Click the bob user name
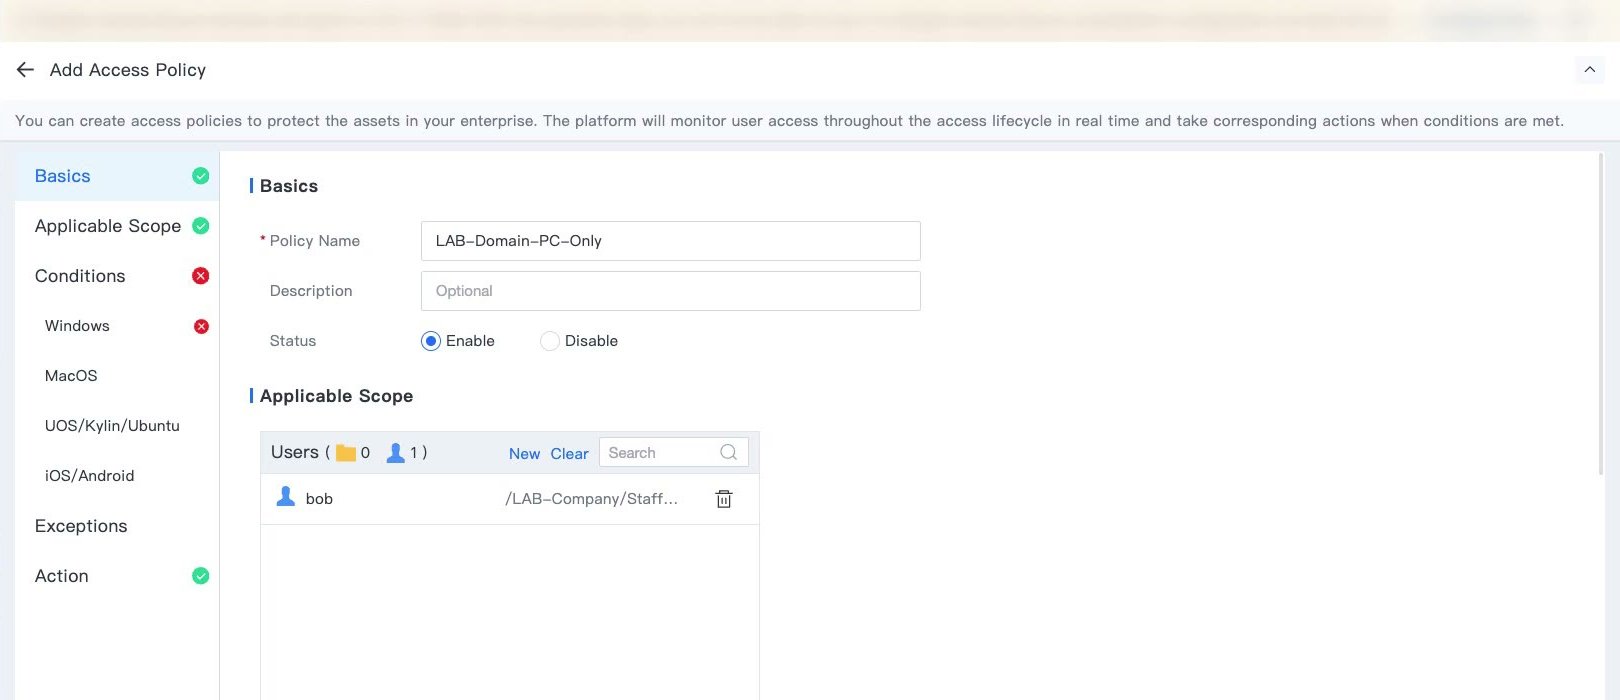1620x700 pixels. (x=319, y=499)
